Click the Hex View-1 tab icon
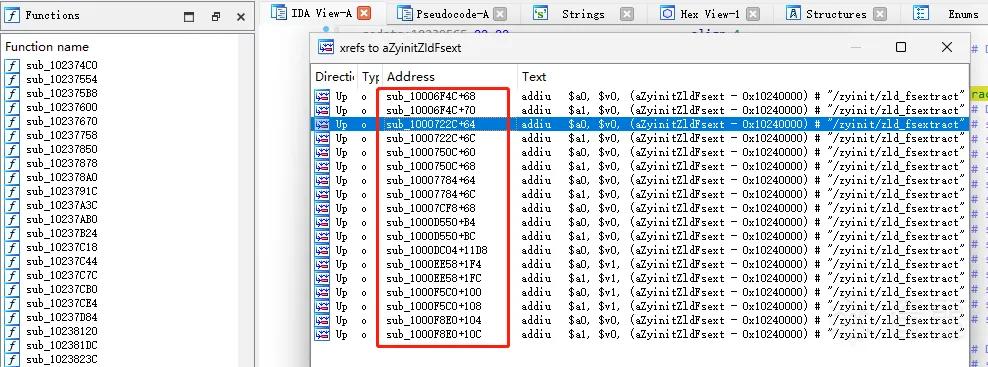Viewport: 988px width, 367px height. [x=667, y=13]
